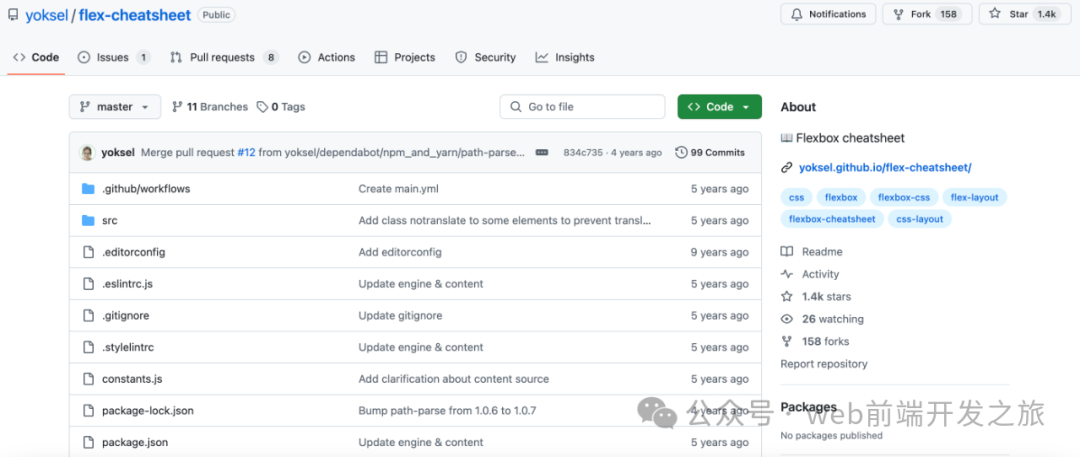The width and height of the screenshot is (1080, 457).
Task: Open the Fork button menu
Action: point(925,14)
